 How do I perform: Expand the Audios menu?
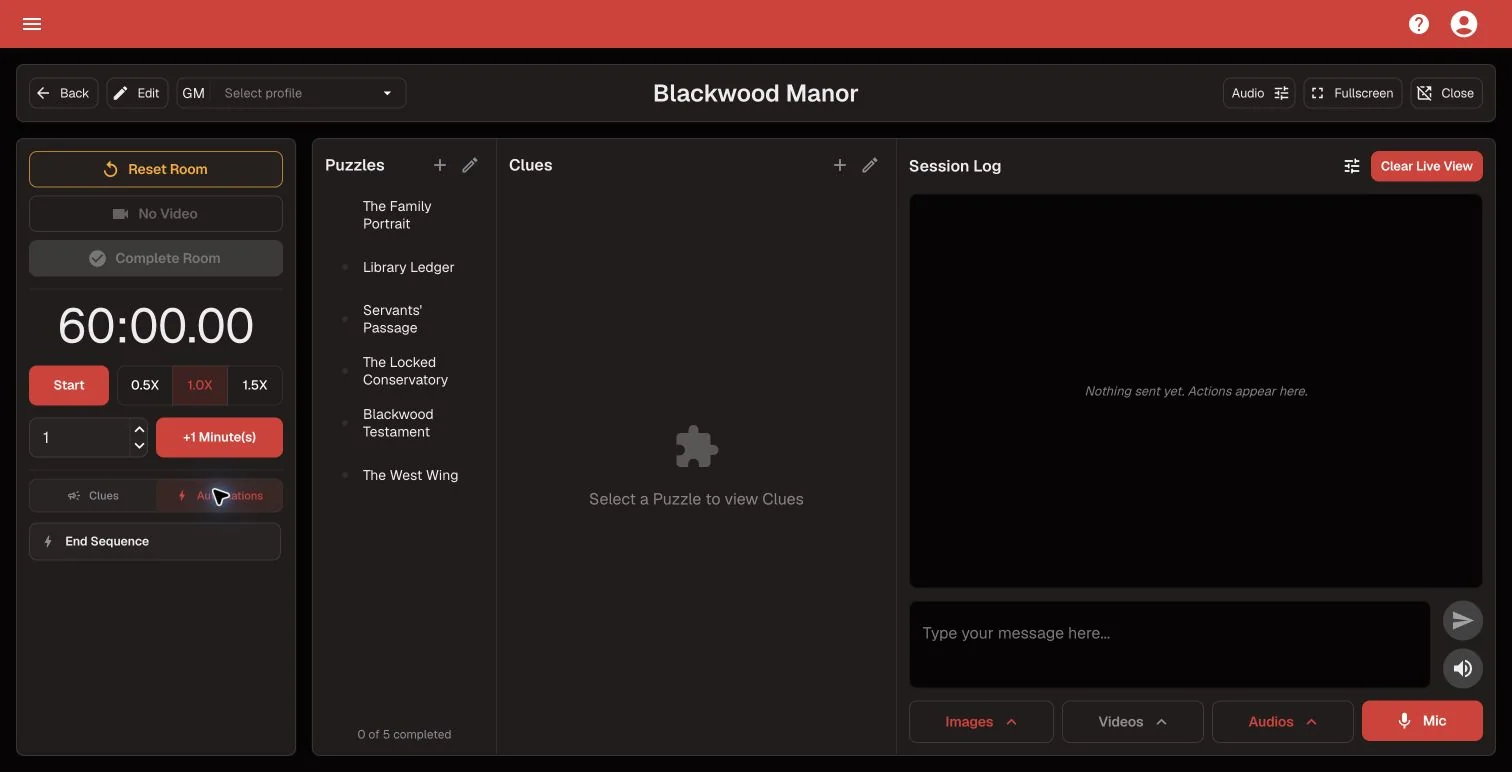click(x=1283, y=721)
